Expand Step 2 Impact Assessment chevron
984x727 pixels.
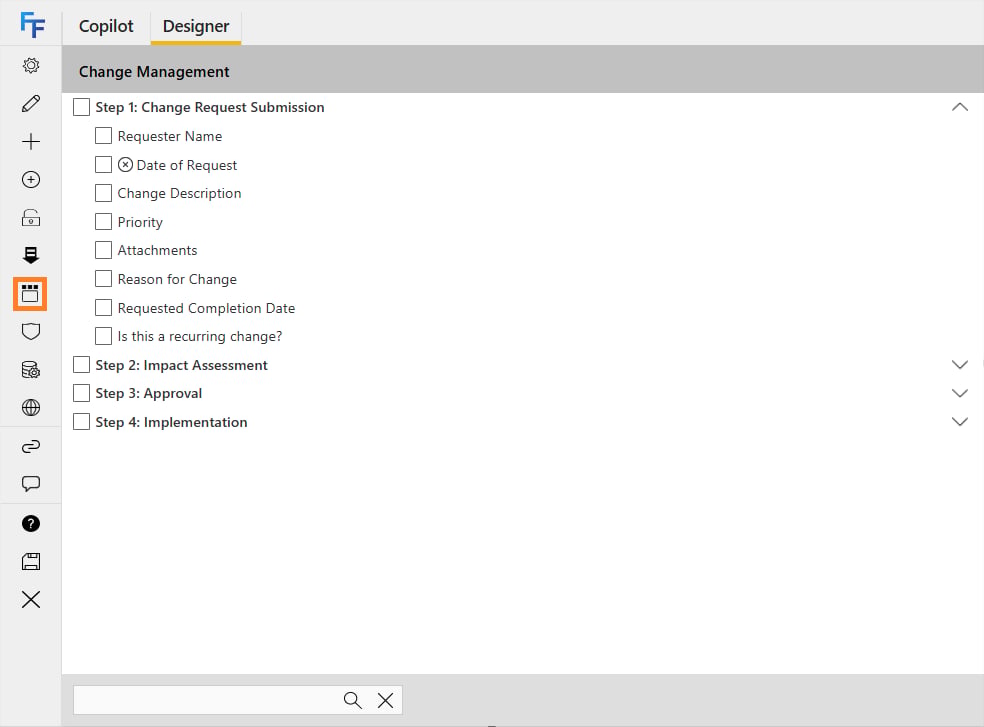tap(960, 365)
